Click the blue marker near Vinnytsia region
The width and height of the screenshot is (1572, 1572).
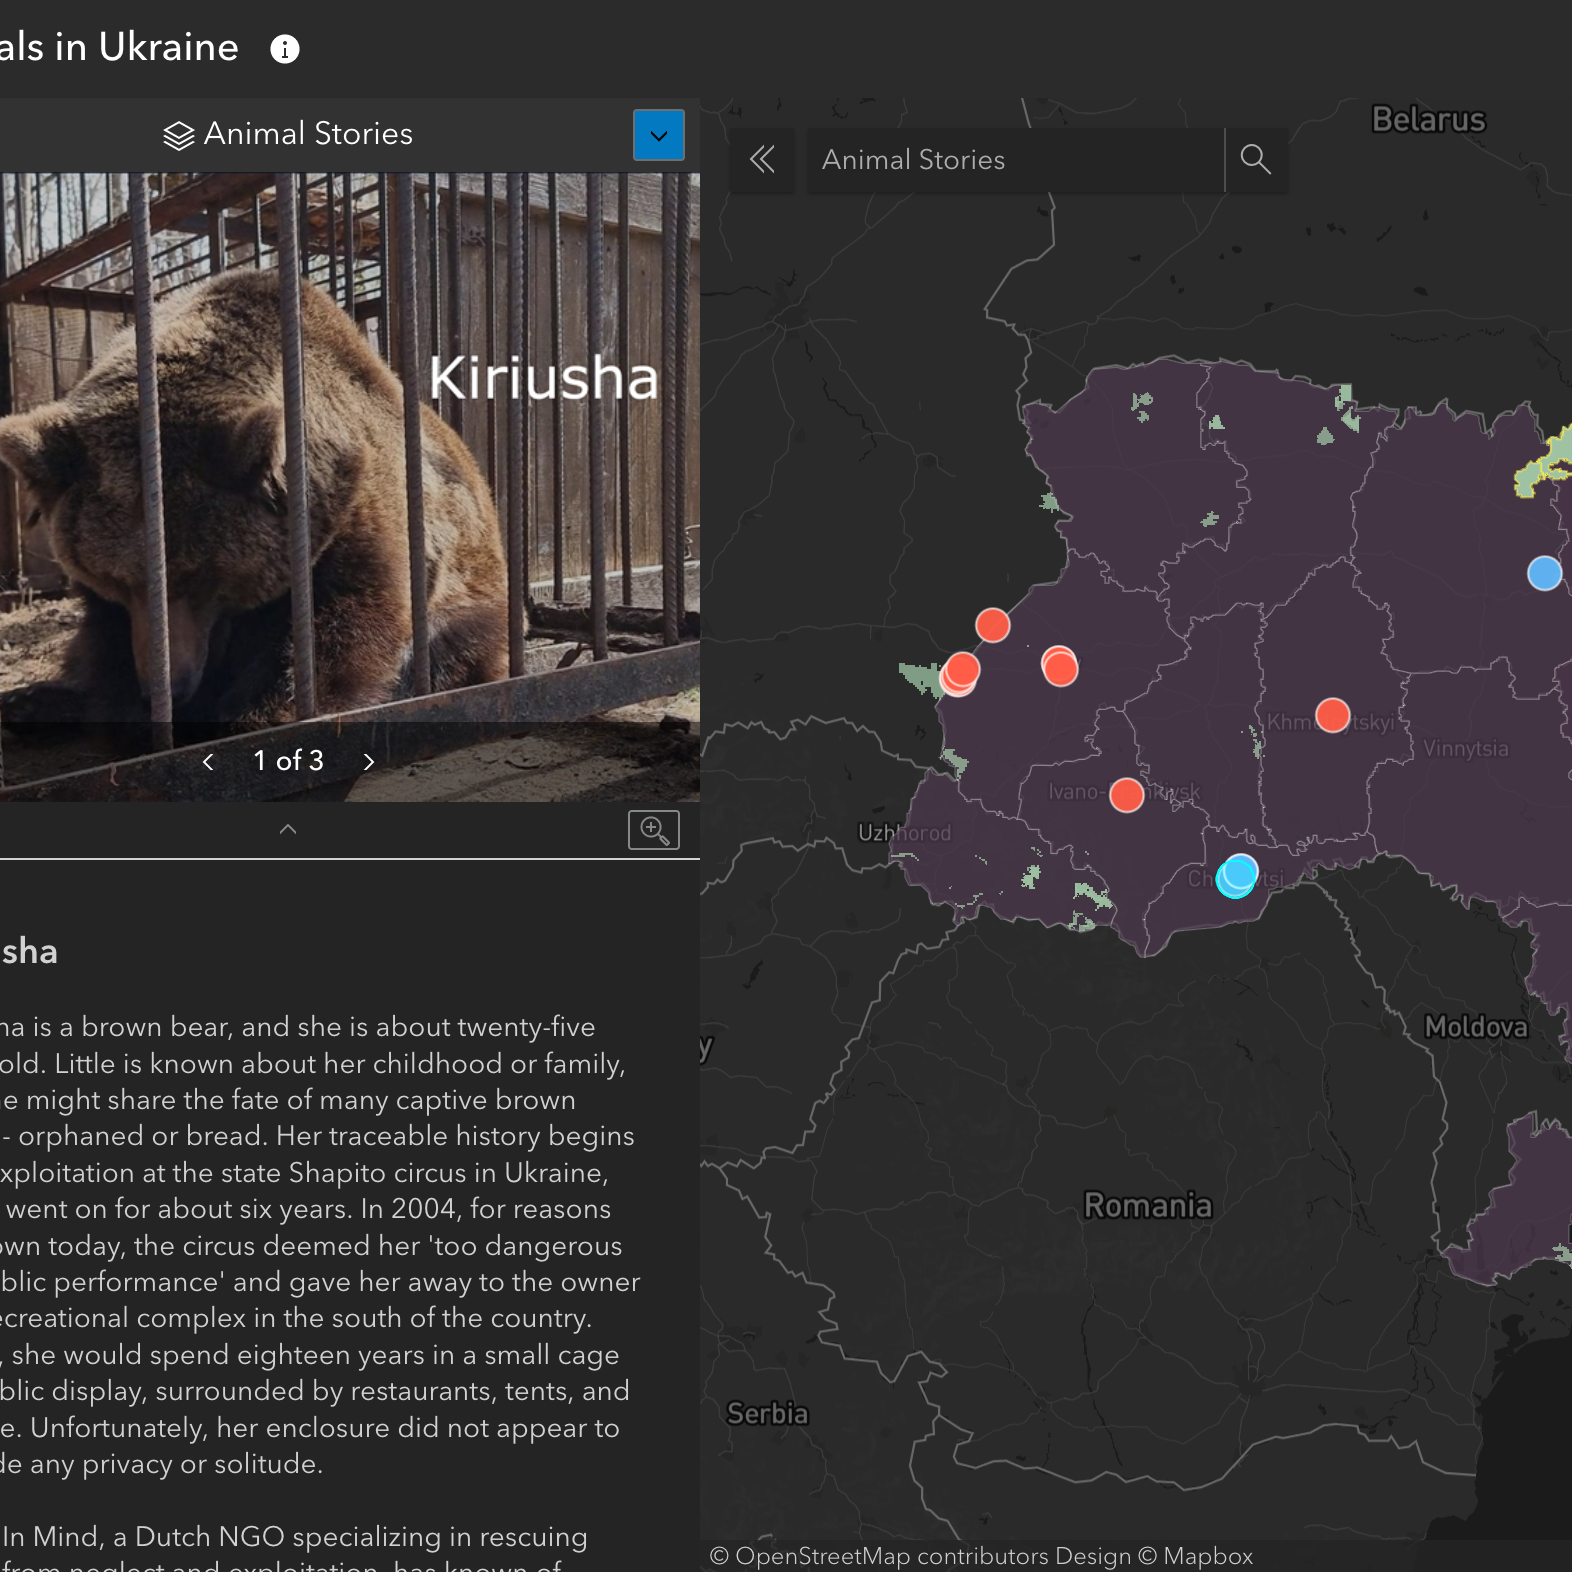(x=1545, y=573)
